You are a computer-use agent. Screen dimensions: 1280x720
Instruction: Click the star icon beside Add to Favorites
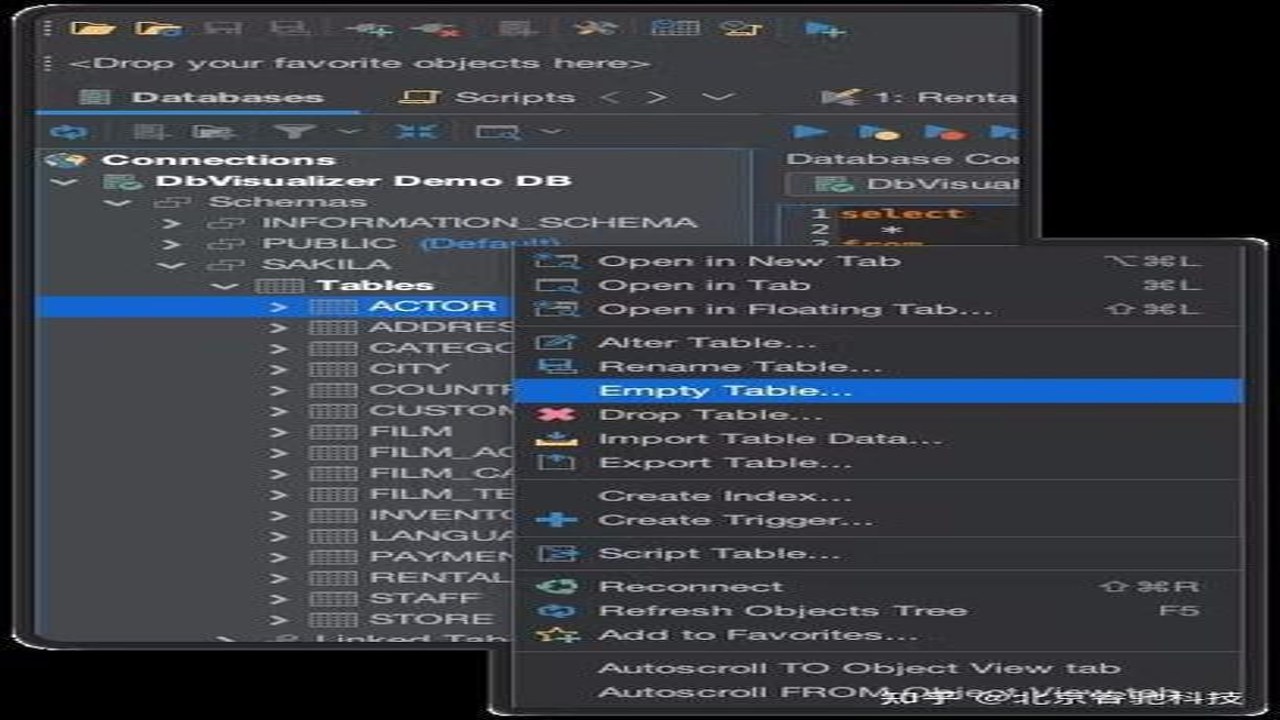point(557,635)
